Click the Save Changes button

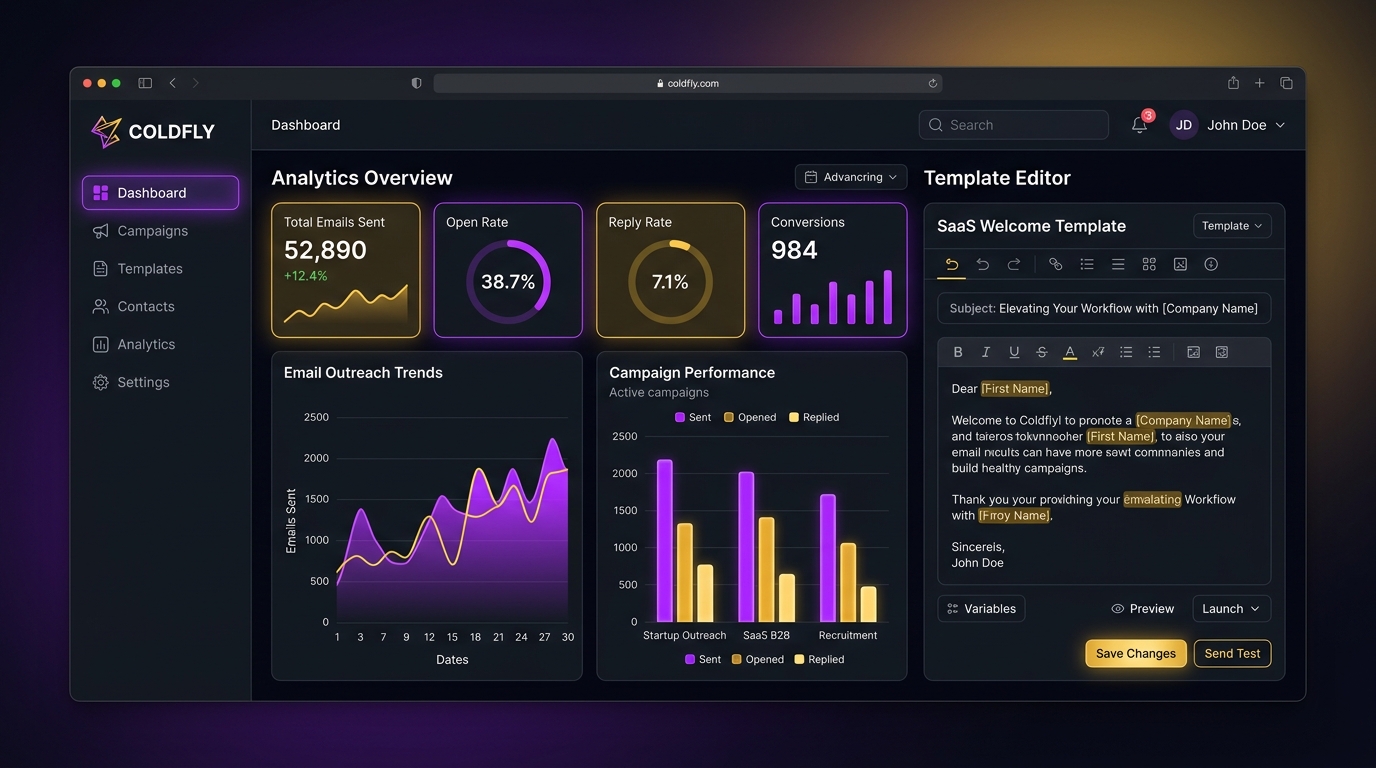coord(1136,653)
